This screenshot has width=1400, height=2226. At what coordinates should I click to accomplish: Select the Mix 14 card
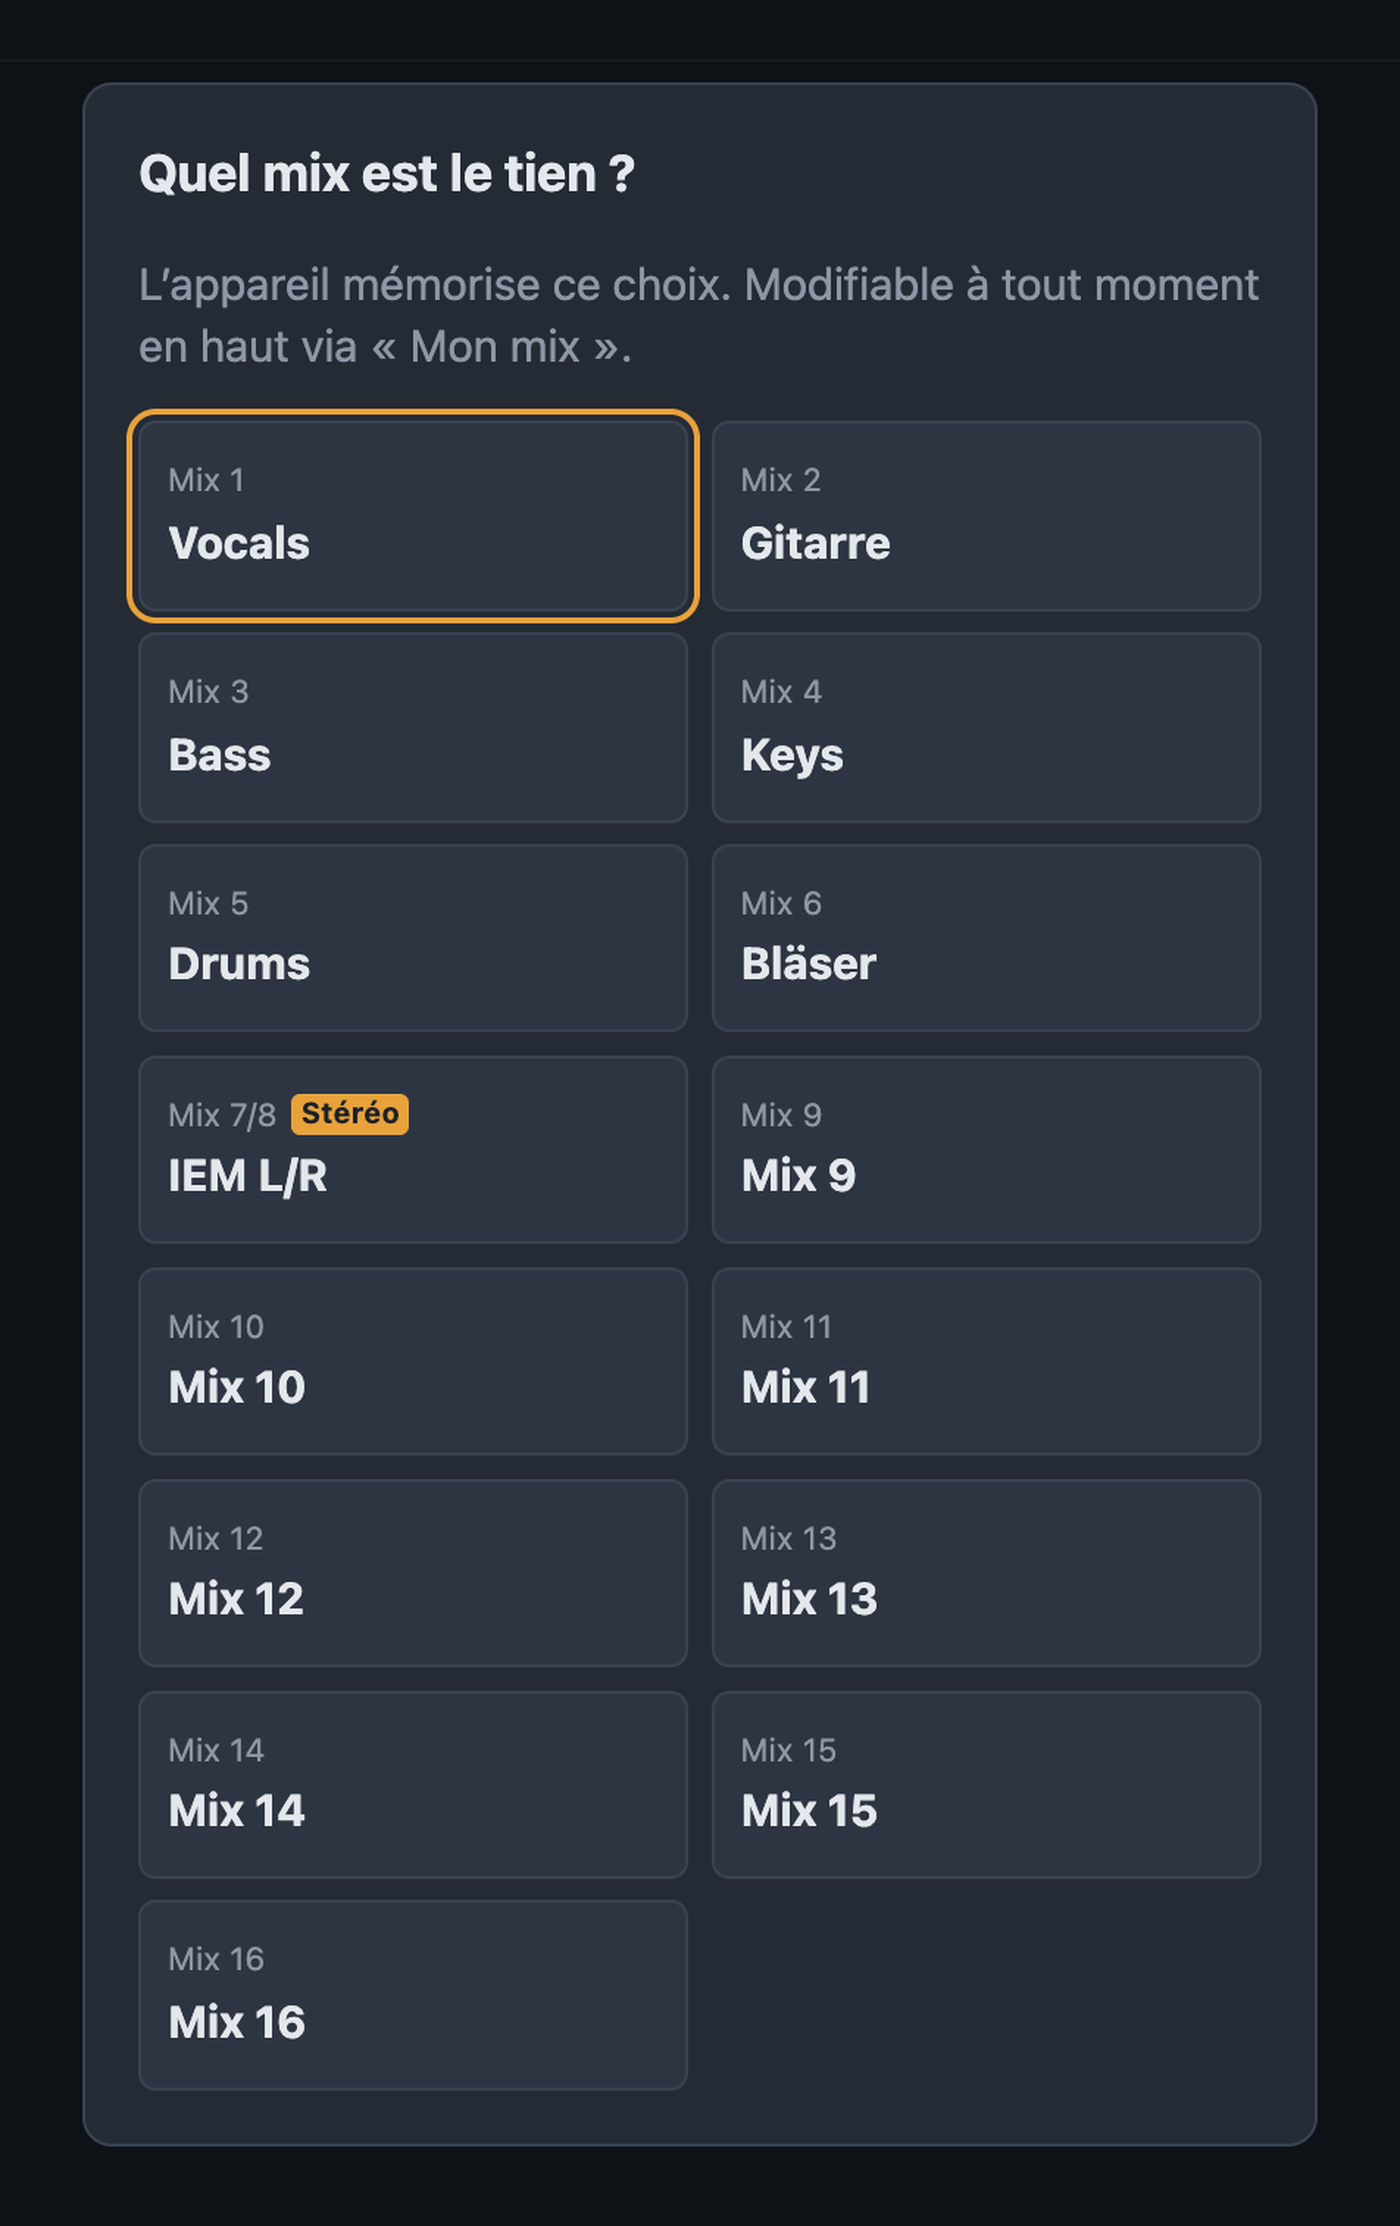pyautogui.click(x=413, y=1785)
